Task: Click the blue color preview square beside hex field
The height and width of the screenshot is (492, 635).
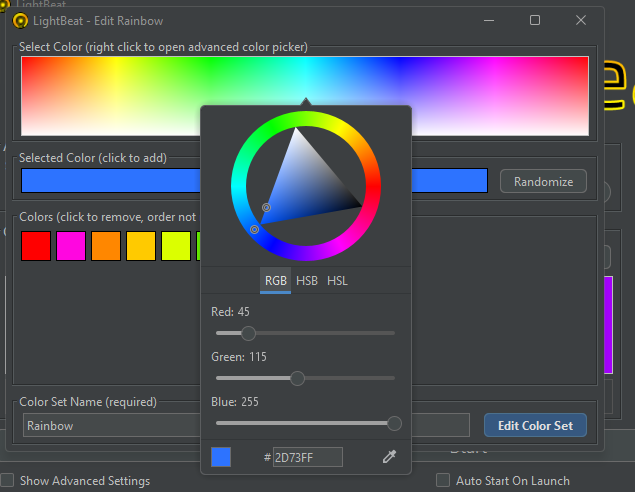Action: (221, 457)
